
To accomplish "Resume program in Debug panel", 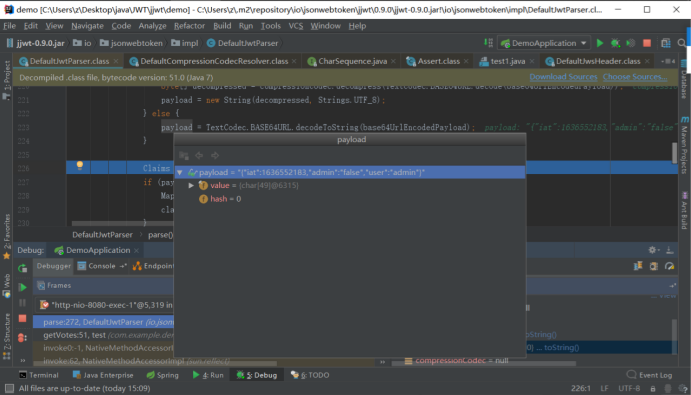I will pos(22,287).
